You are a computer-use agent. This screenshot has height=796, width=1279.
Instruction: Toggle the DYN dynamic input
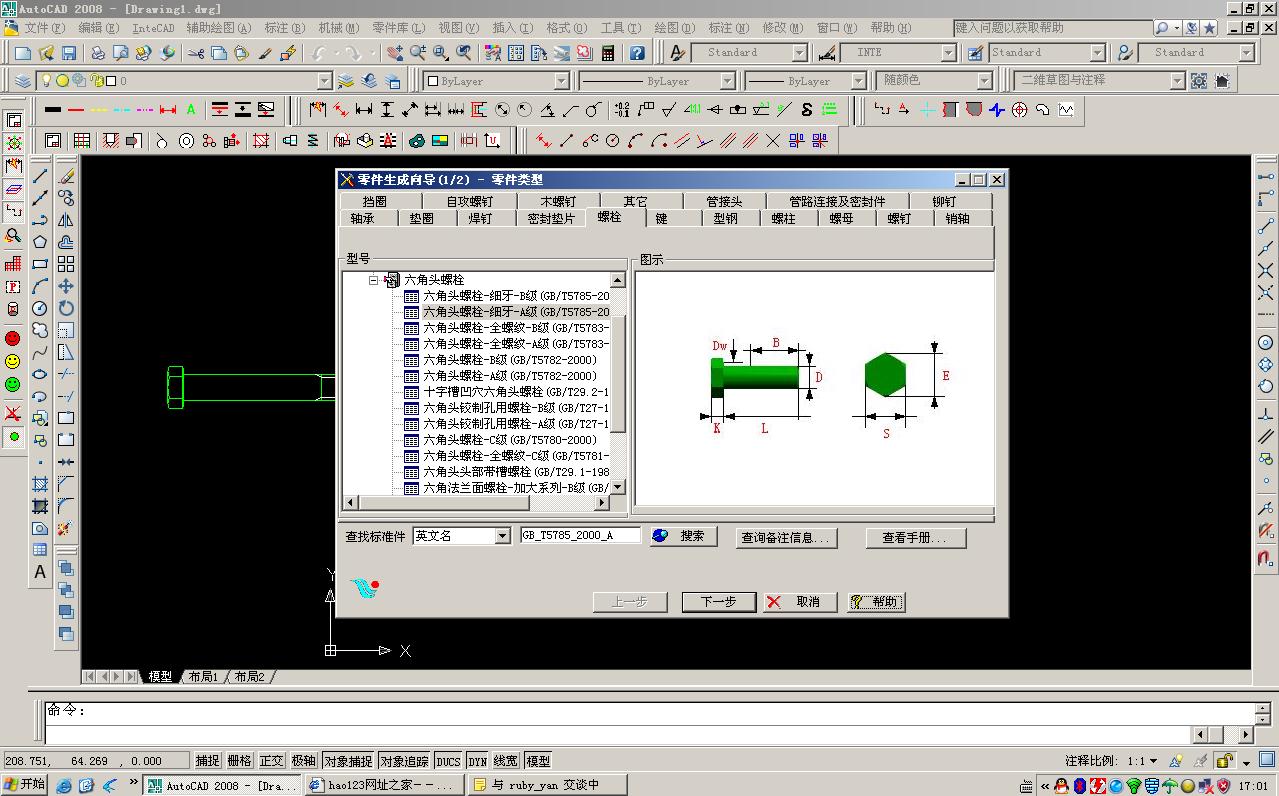478,761
